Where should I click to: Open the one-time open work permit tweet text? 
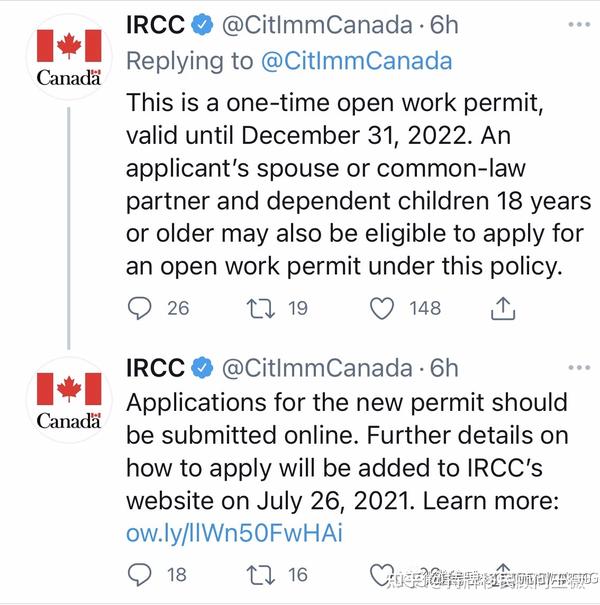[x=358, y=184]
